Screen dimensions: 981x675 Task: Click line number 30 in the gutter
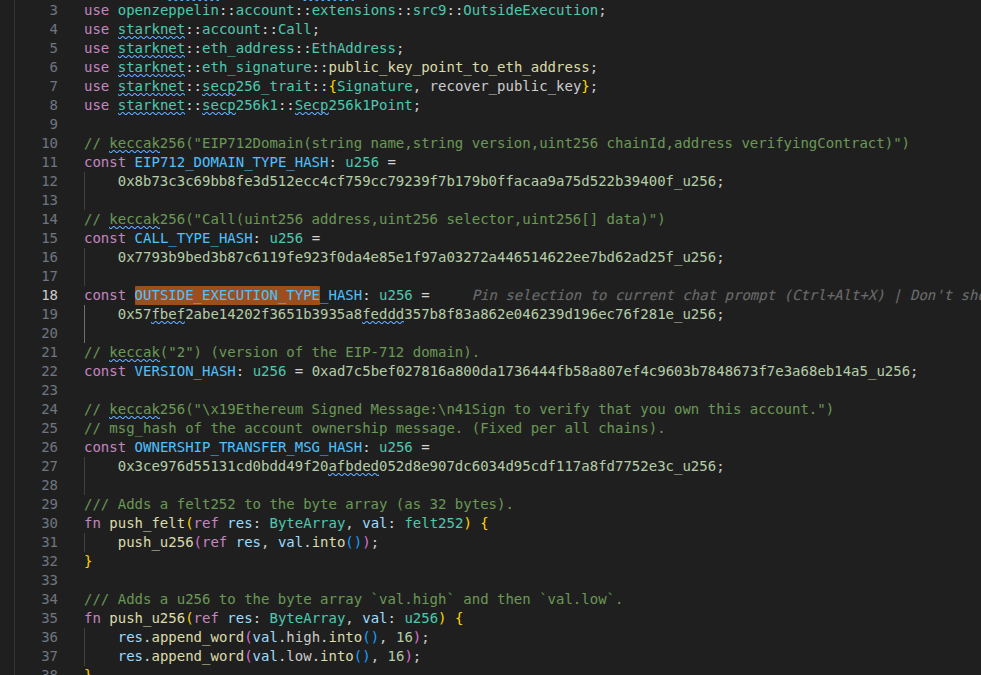click(x=50, y=523)
